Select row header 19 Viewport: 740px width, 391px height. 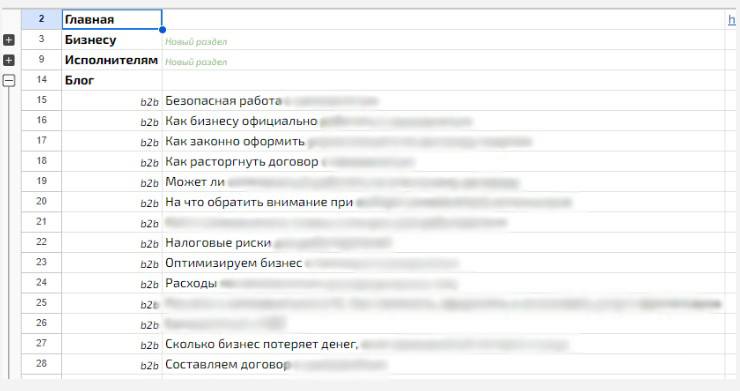pos(42,182)
